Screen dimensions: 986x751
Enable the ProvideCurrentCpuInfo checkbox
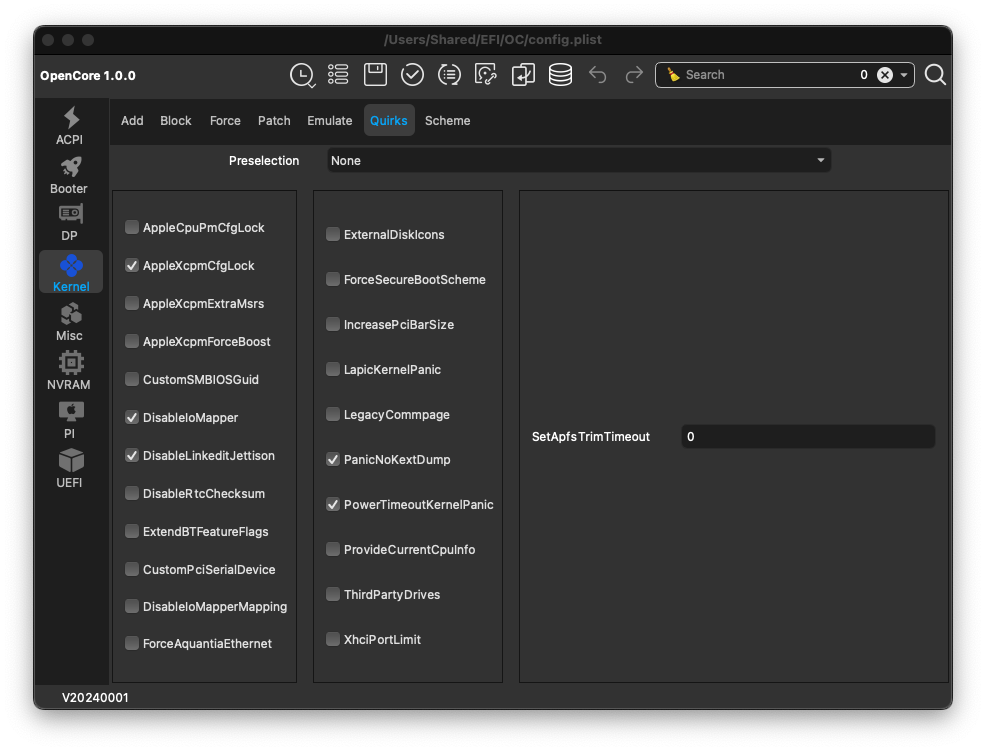[333, 549]
